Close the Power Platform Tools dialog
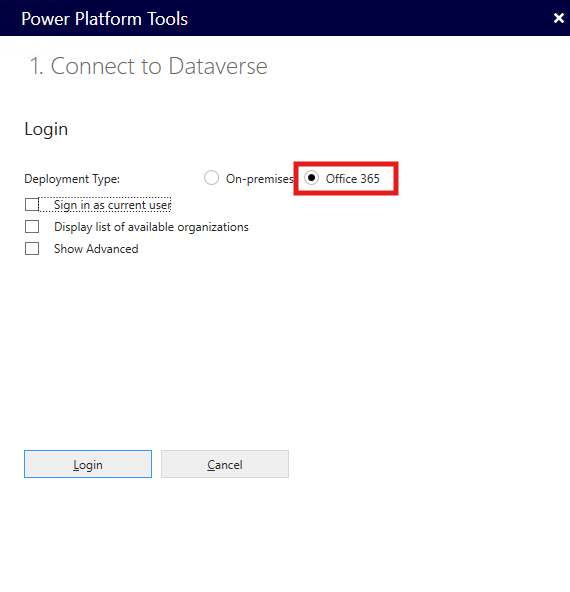The image size is (570, 592). tap(559, 18)
